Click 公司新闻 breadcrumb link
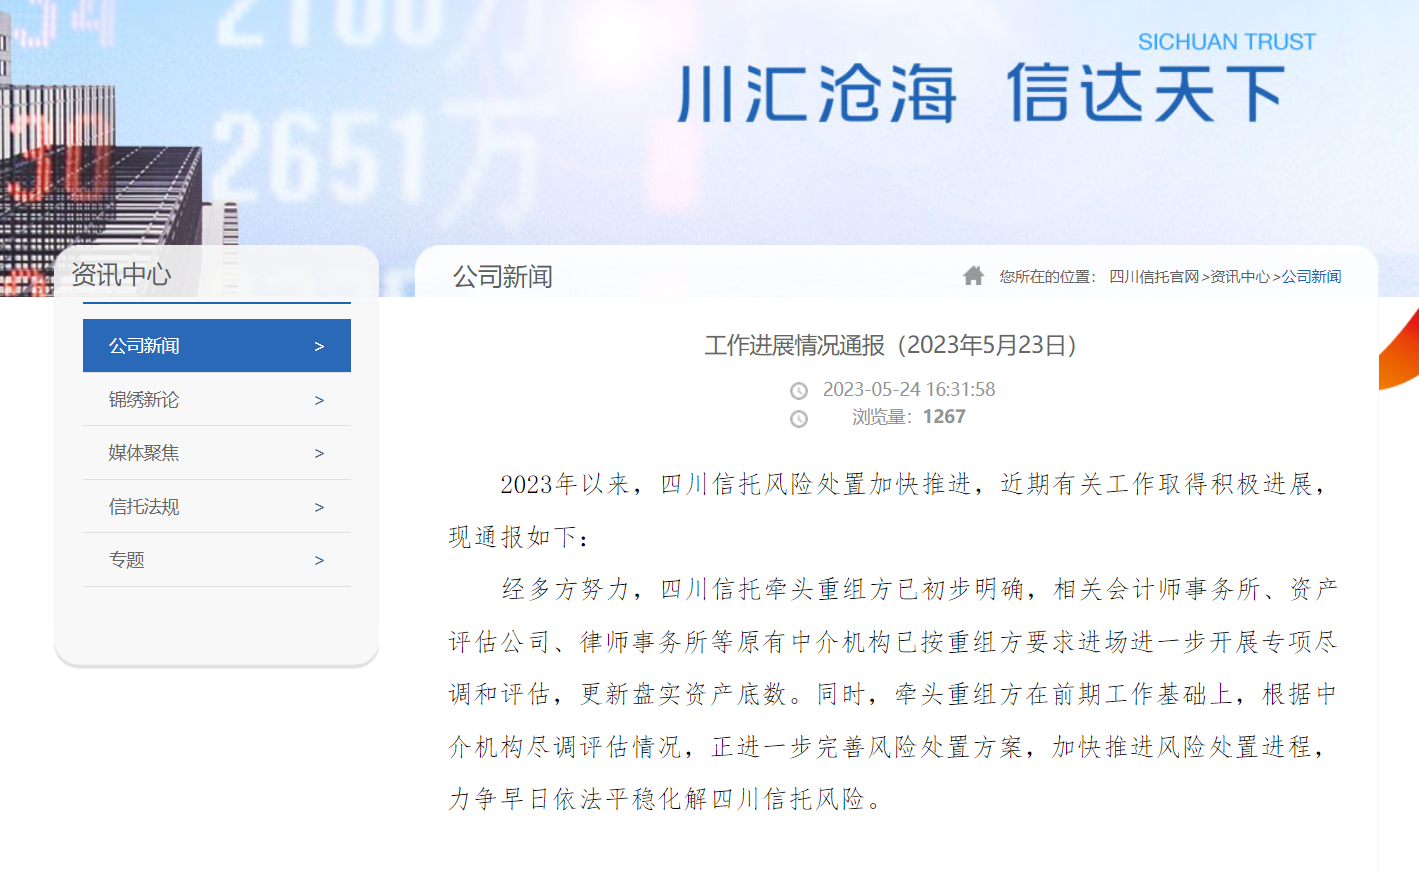Image resolution: width=1419 pixels, height=877 pixels. [x=1311, y=277]
